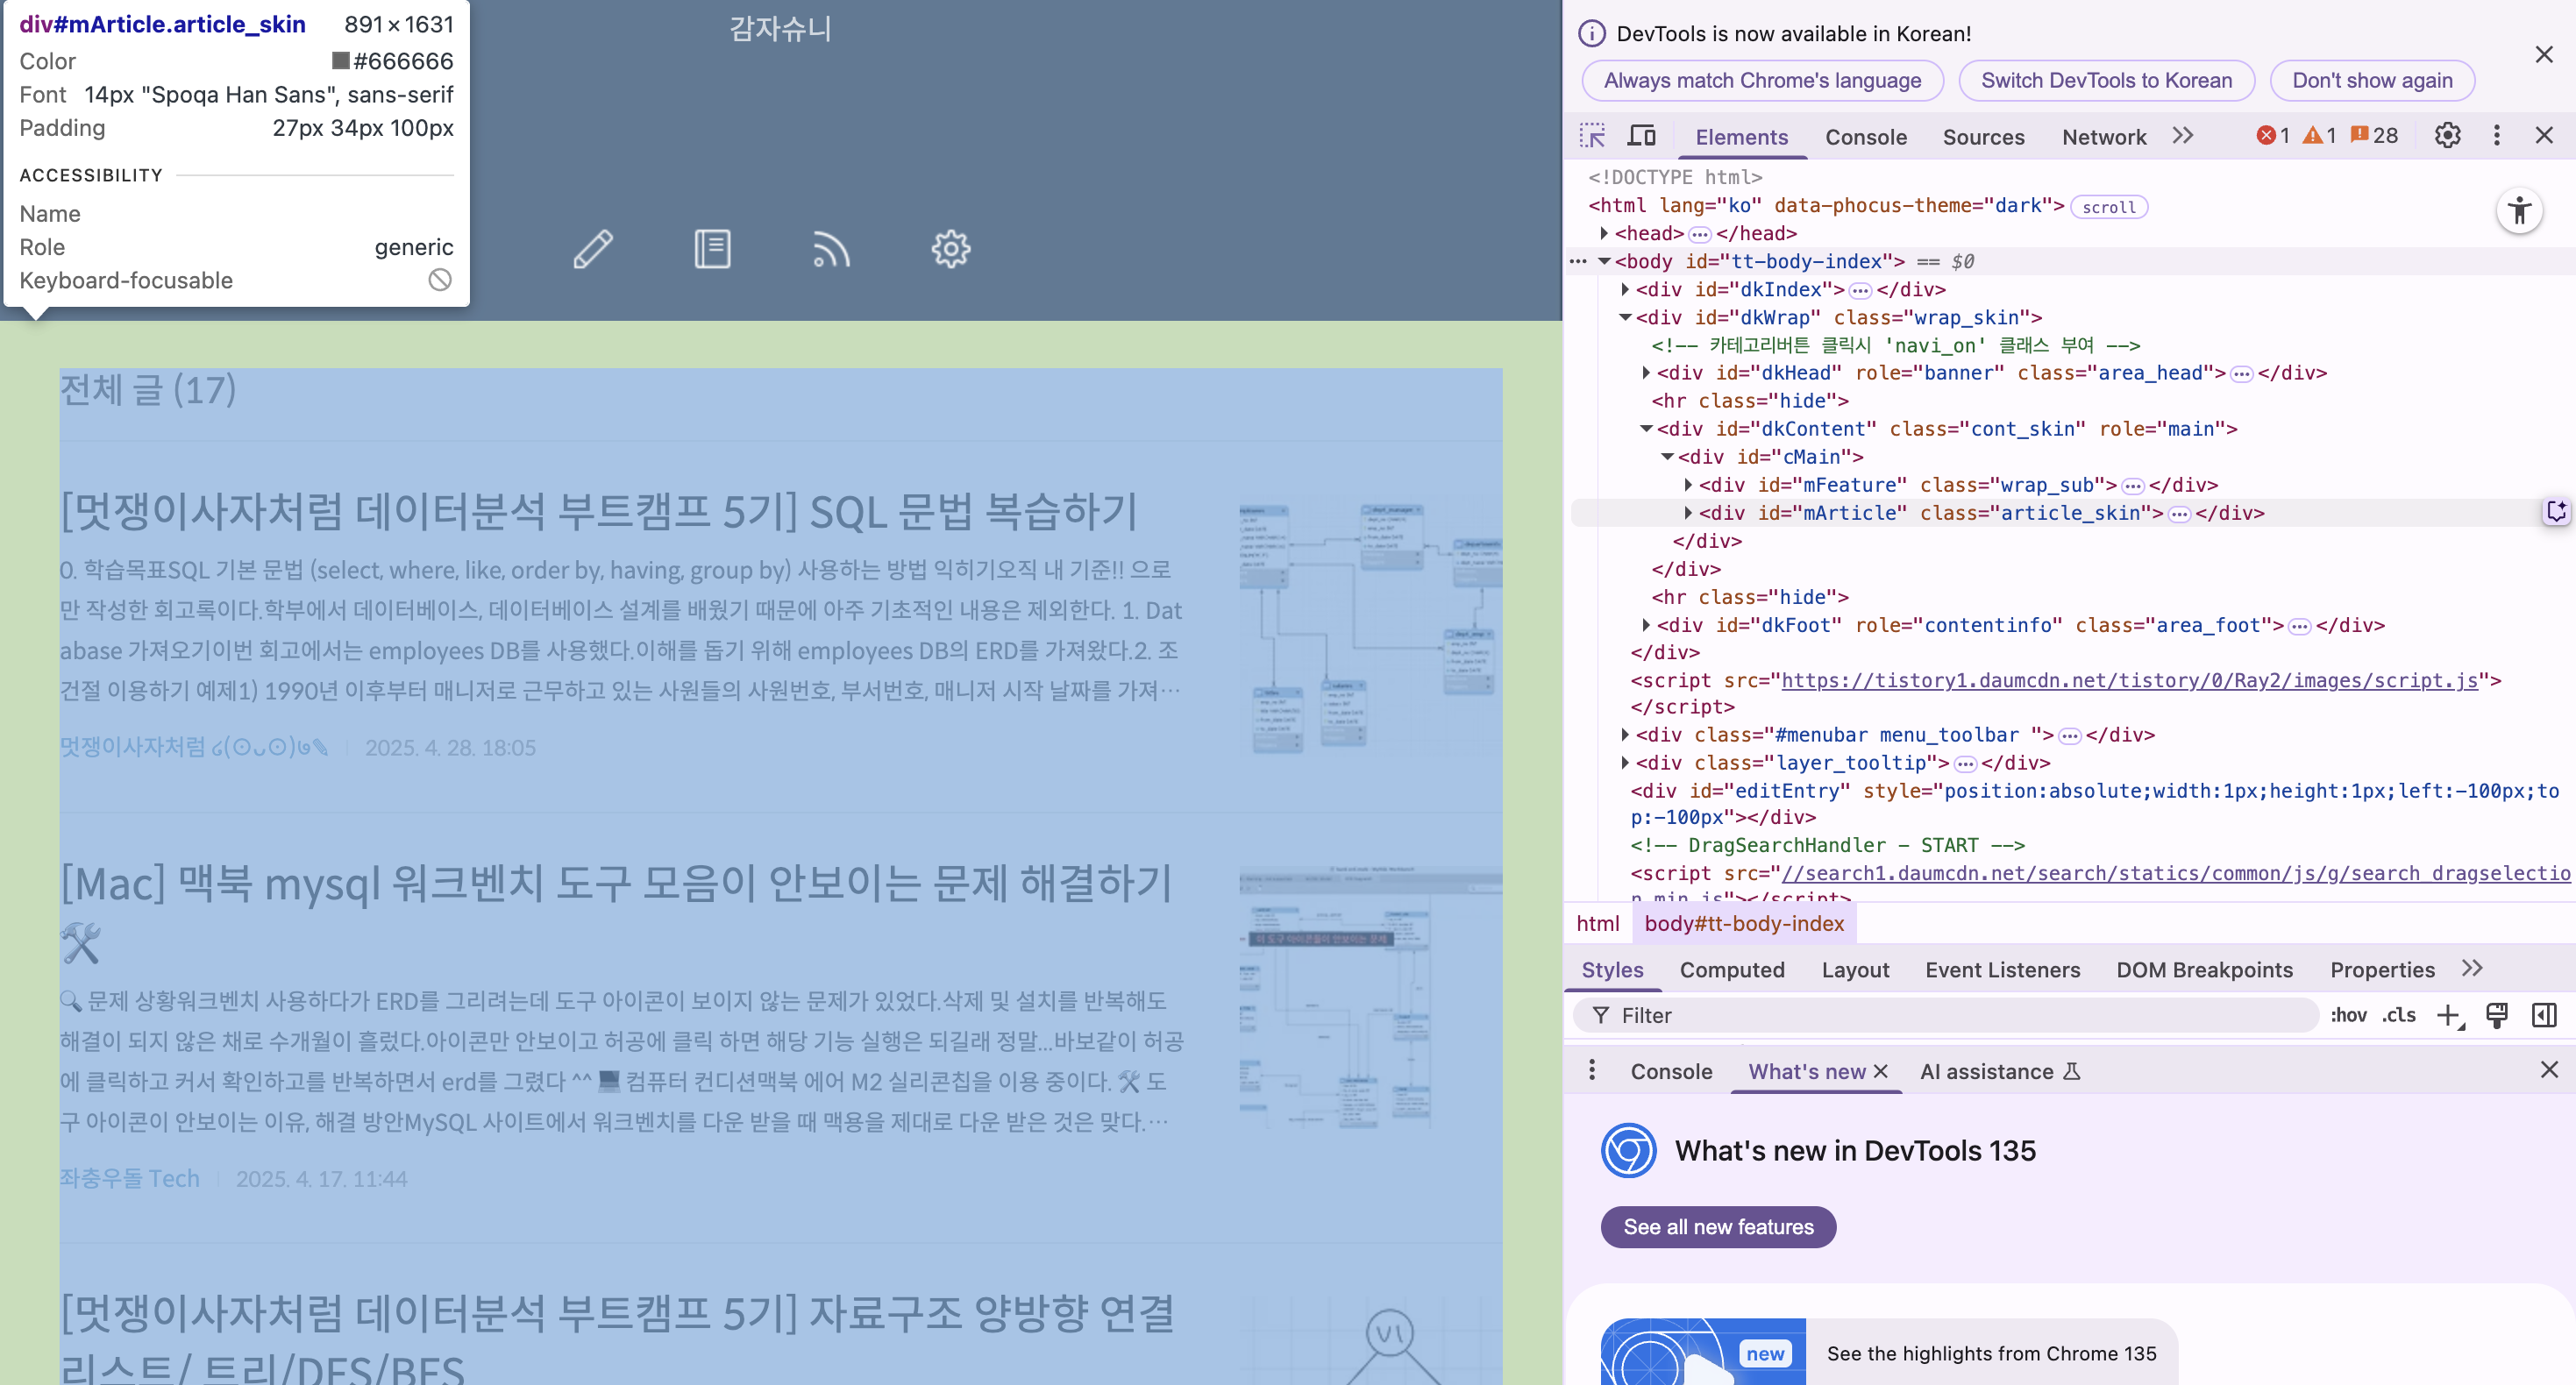Click Don't show again button
2576x1385 pixels.
(x=2372, y=81)
